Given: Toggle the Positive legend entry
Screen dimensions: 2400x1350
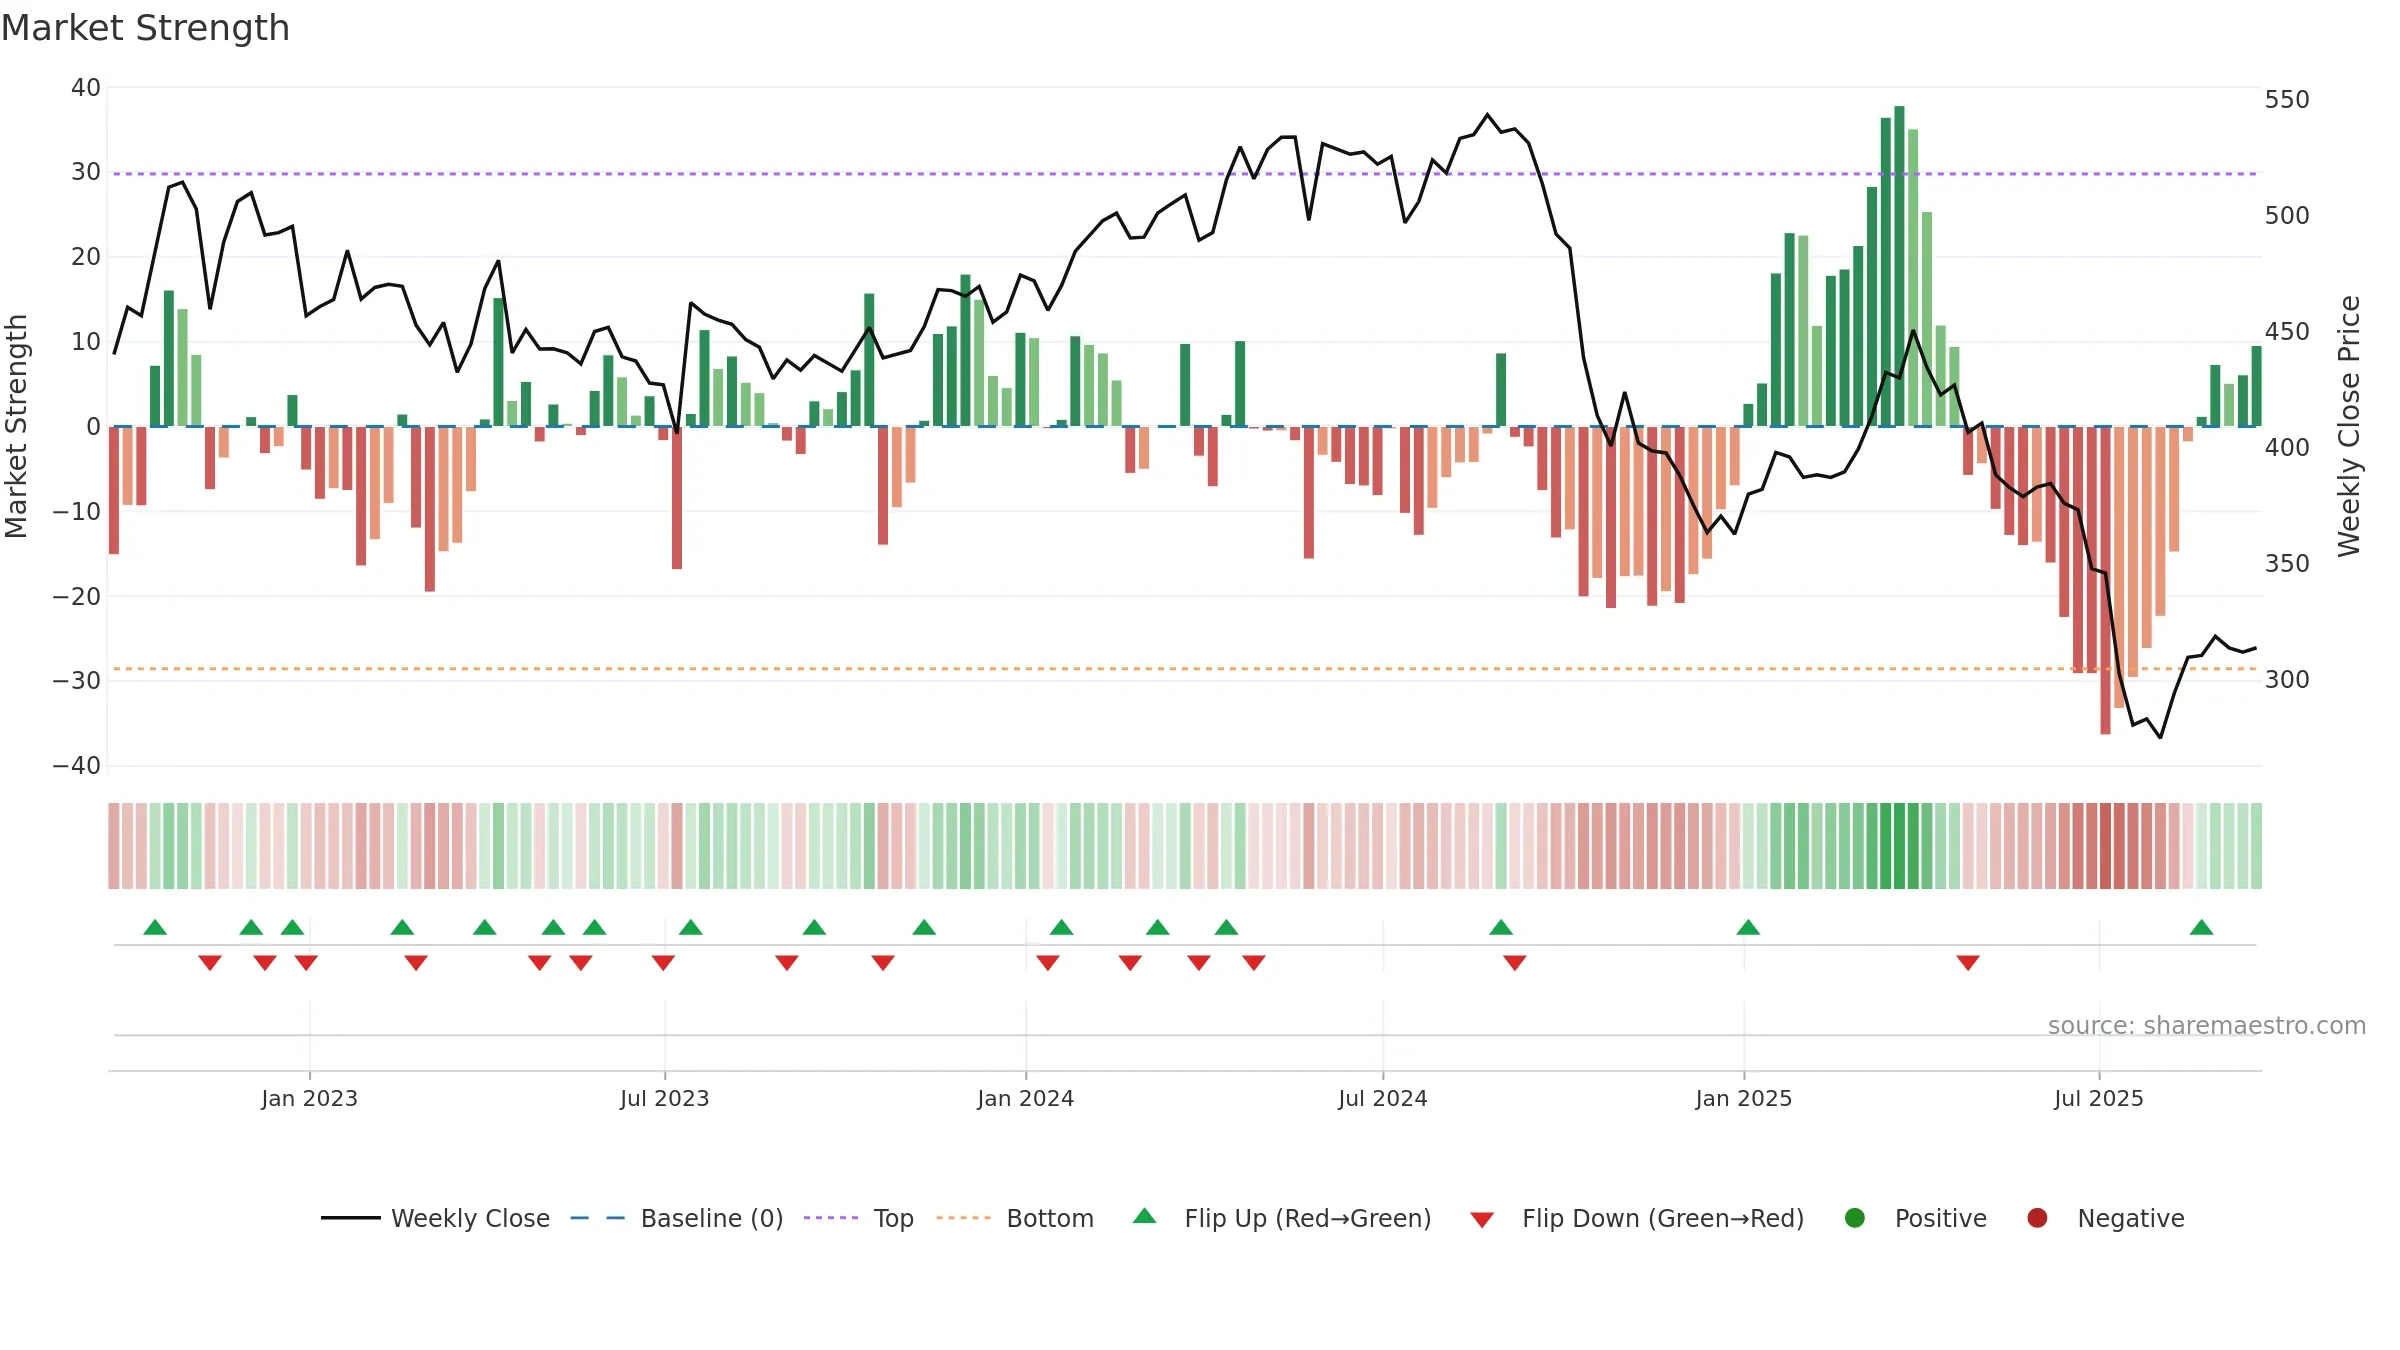Looking at the screenshot, I should point(1915,1218).
